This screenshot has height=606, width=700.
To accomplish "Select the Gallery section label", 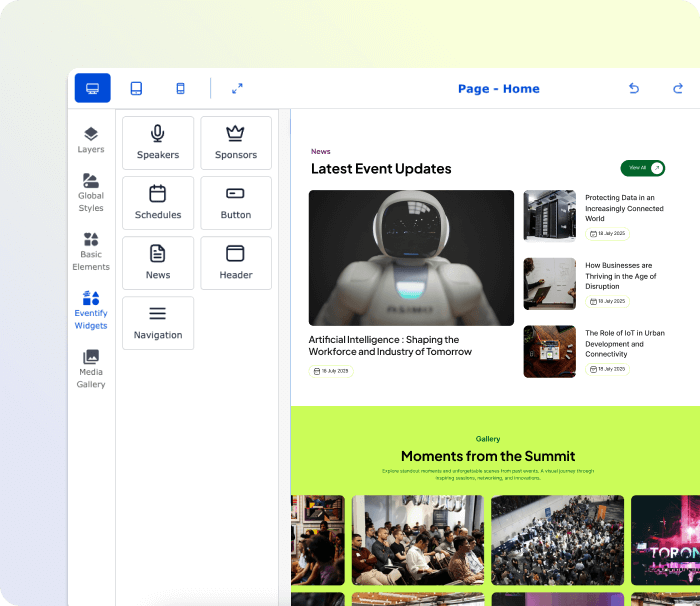I will [x=488, y=439].
